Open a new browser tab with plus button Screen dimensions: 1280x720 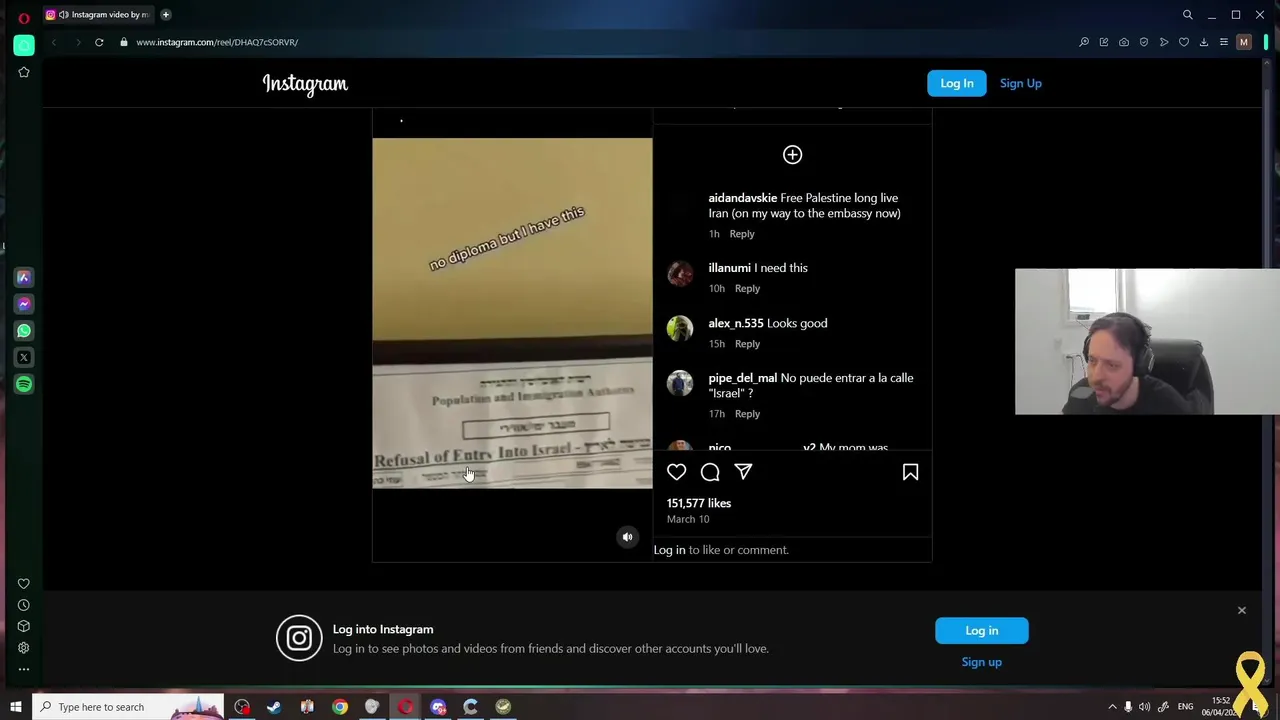166,15
